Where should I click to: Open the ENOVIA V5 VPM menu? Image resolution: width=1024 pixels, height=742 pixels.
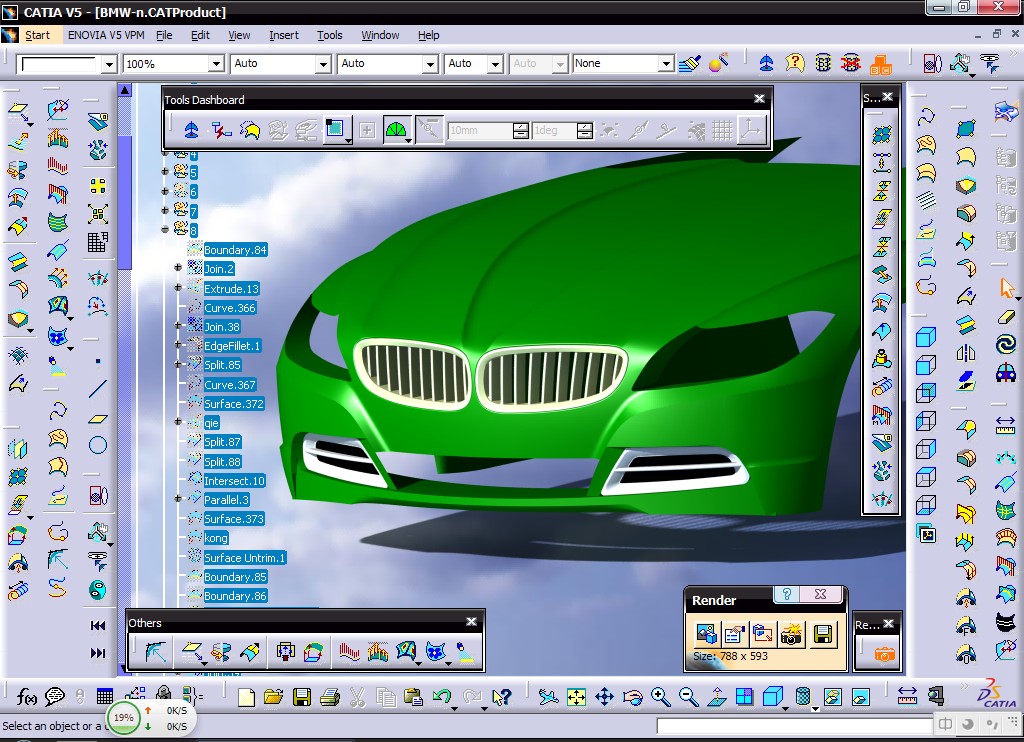(106, 35)
